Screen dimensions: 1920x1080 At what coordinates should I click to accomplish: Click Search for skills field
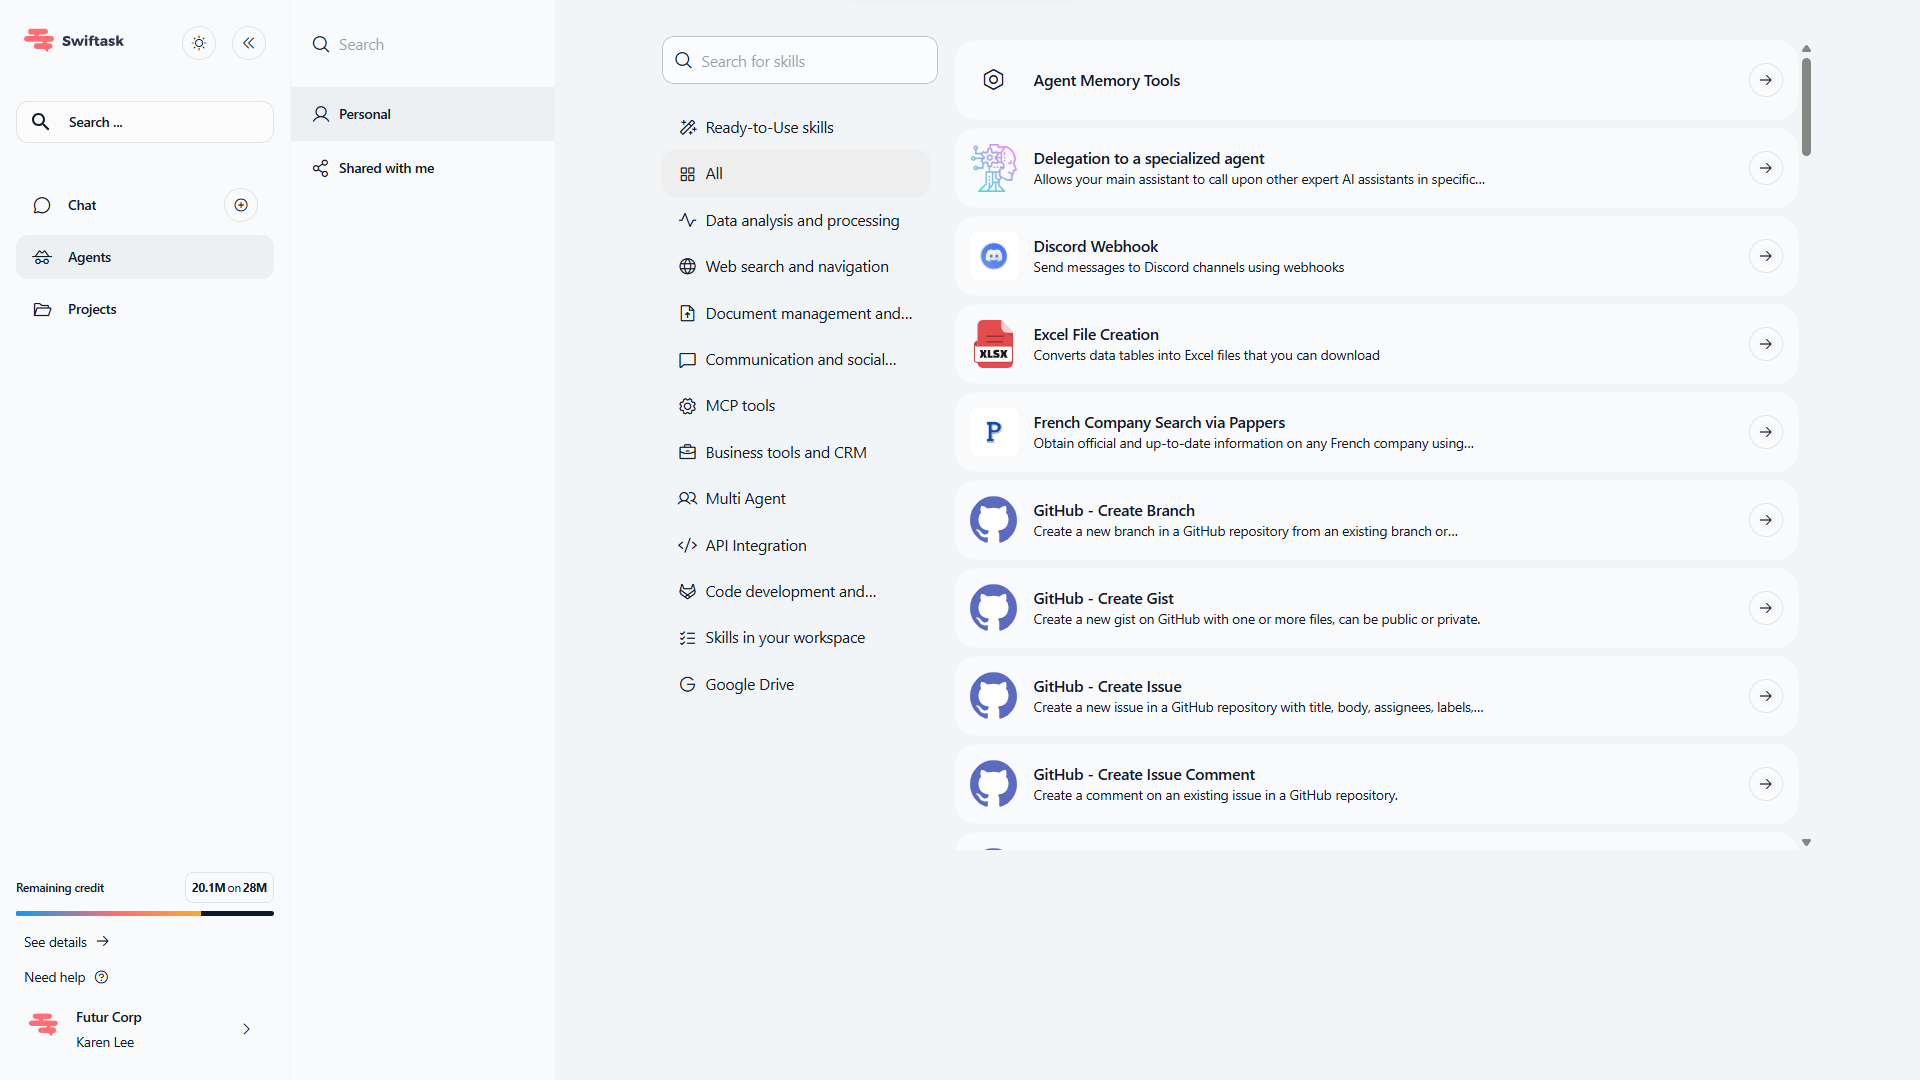click(x=800, y=61)
